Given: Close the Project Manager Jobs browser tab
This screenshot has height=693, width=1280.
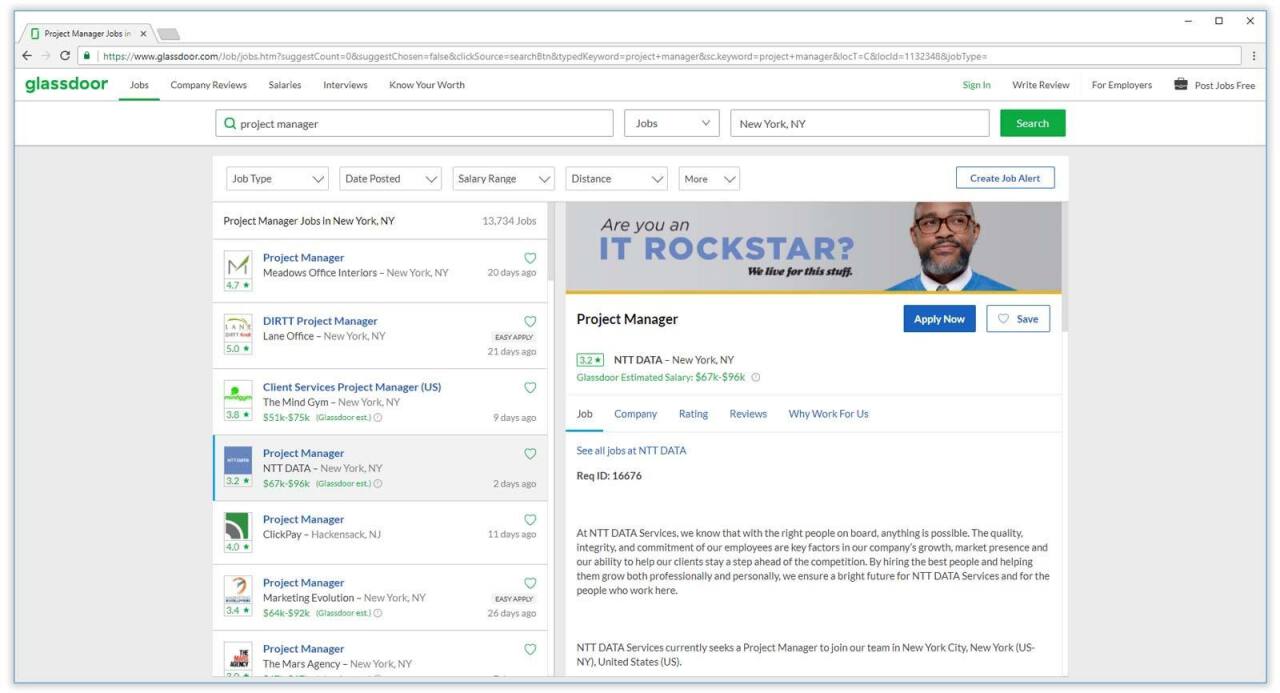Looking at the screenshot, I should (x=143, y=33).
